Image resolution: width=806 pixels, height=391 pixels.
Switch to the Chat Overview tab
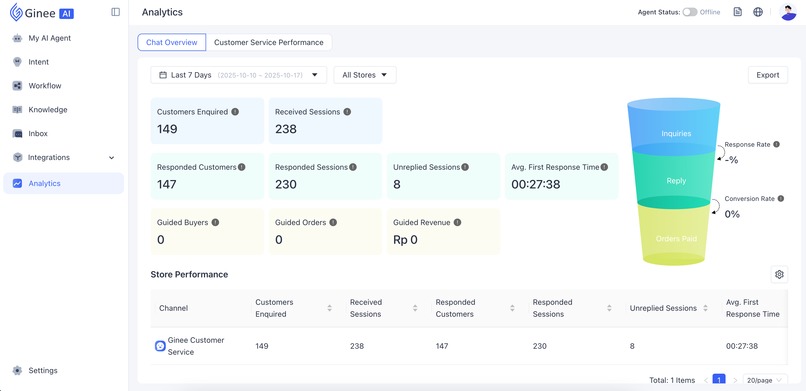pos(172,42)
